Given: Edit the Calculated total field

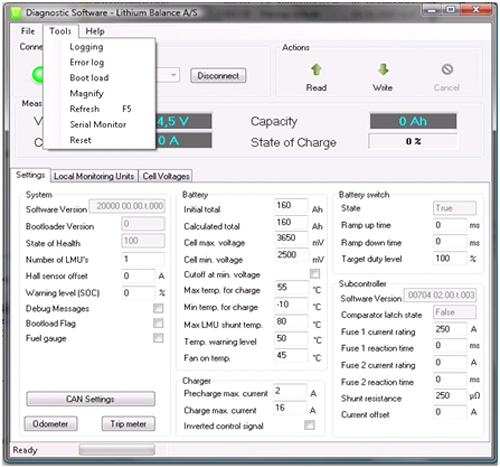Looking at the screenshot, I should point(291,222).
